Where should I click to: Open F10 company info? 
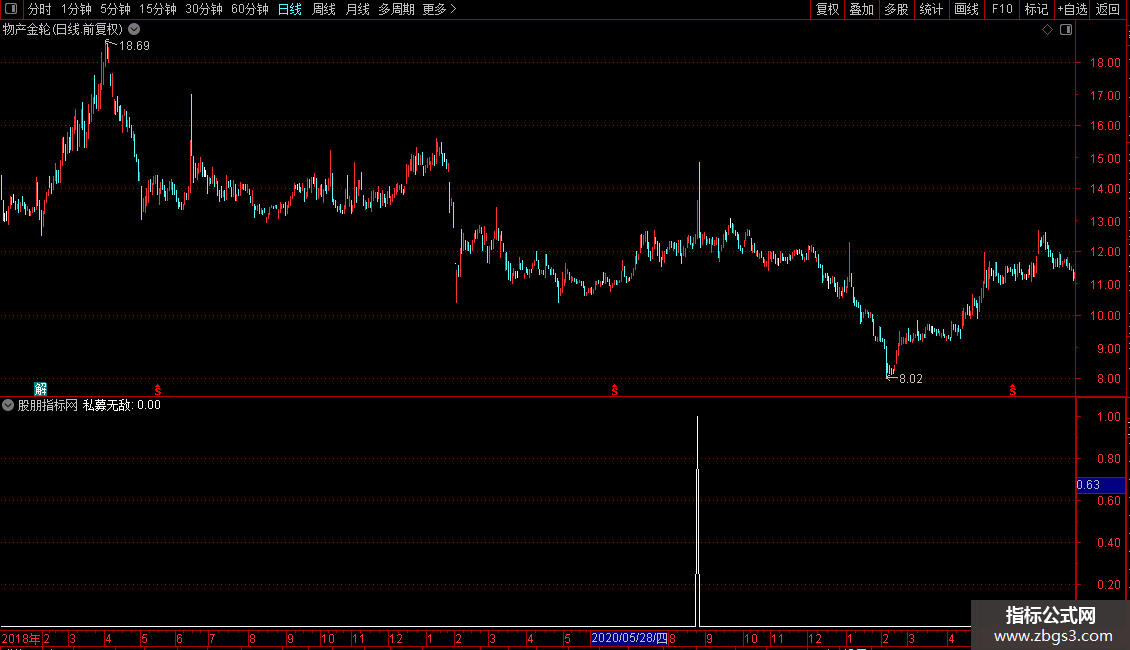pos(1002,9)
